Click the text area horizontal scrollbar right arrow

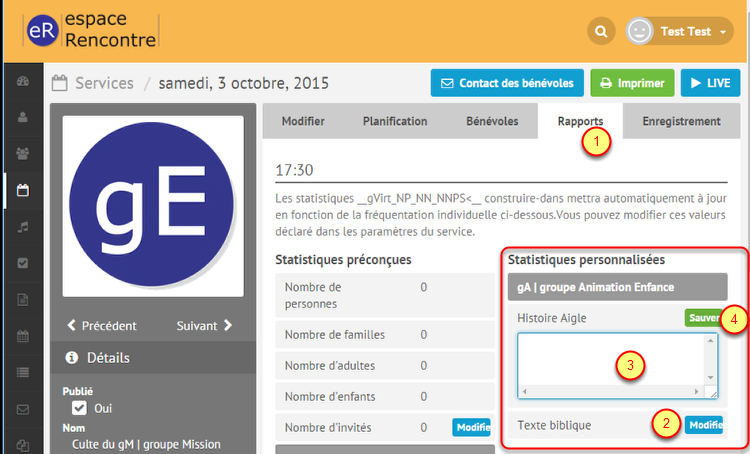[696, 391]
